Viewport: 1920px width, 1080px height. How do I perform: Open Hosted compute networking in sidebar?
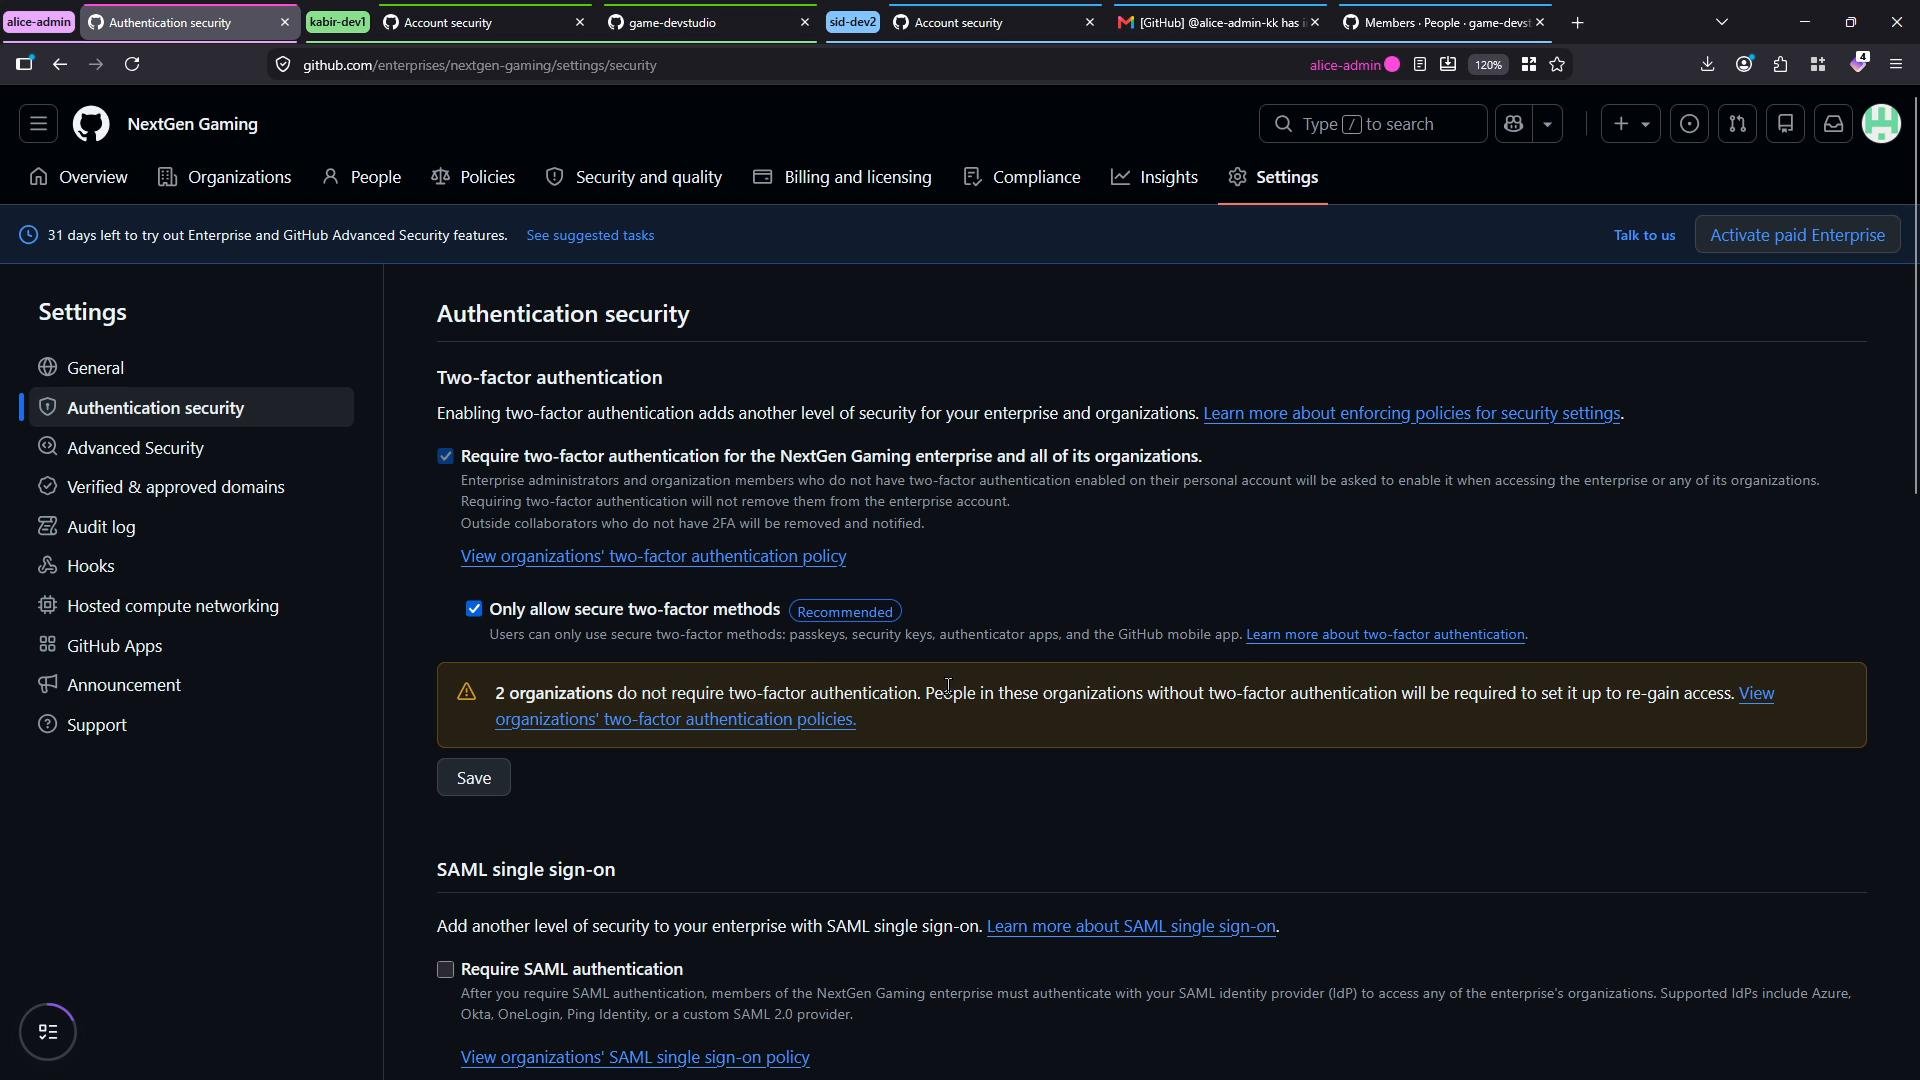[191, 606]
